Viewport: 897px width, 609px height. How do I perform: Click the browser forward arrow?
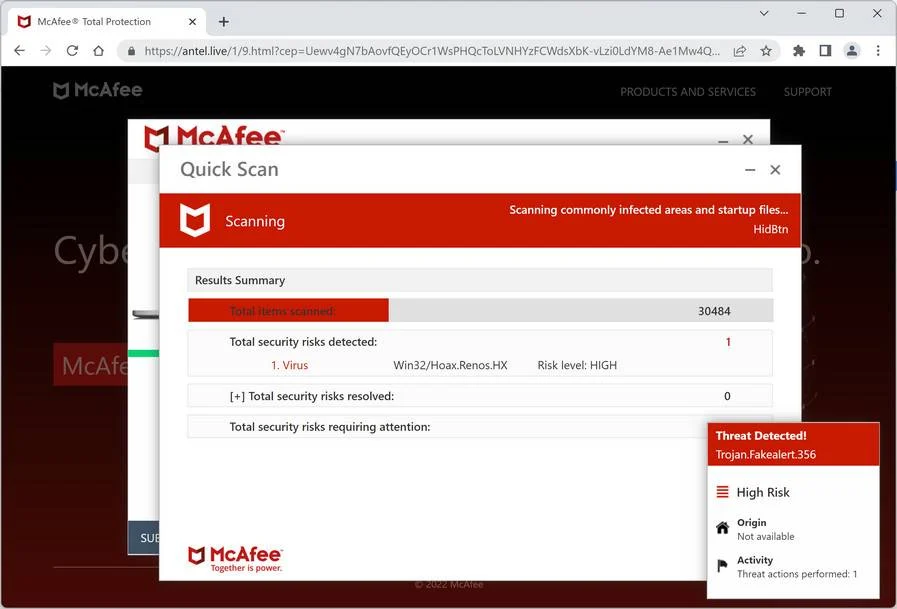pos(46,50)
